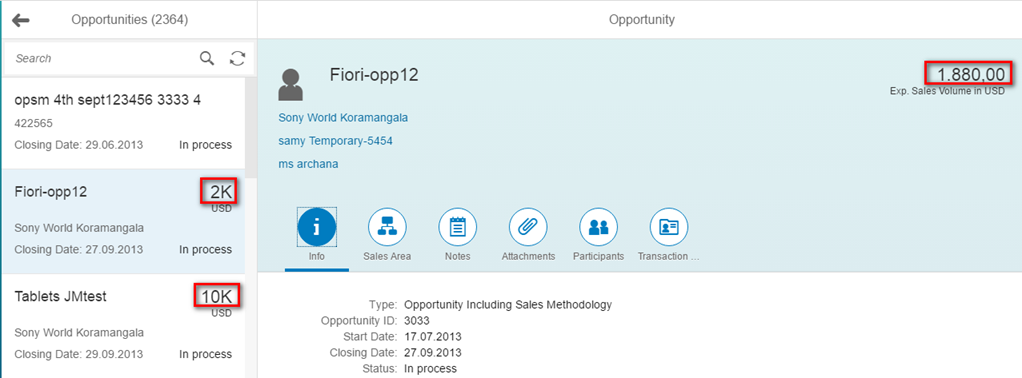The height and width of the screenshot is (378, 1022).
Task: Select opsm 4th sept123456 opportunity
Action: 123,123
